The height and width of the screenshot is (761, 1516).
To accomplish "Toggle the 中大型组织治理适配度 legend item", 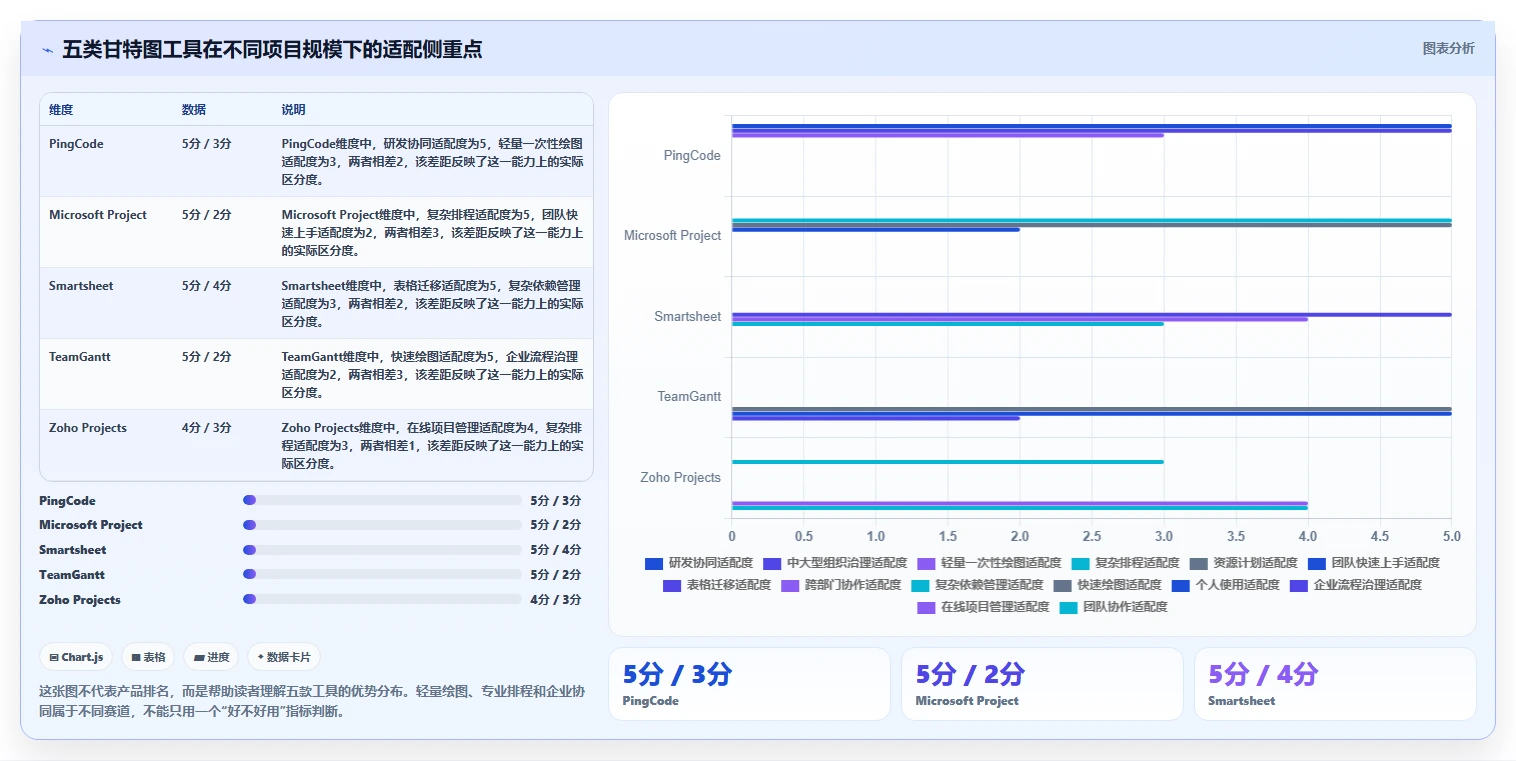I will pyautogui.click(x=834, y=563).
